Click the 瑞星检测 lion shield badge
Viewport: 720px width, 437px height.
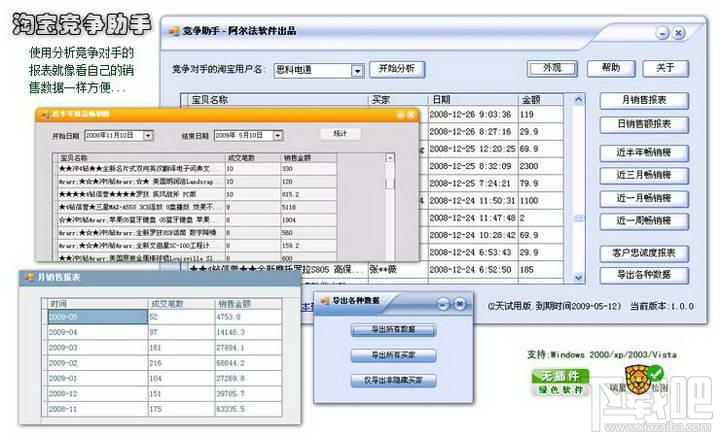[639, 382]
